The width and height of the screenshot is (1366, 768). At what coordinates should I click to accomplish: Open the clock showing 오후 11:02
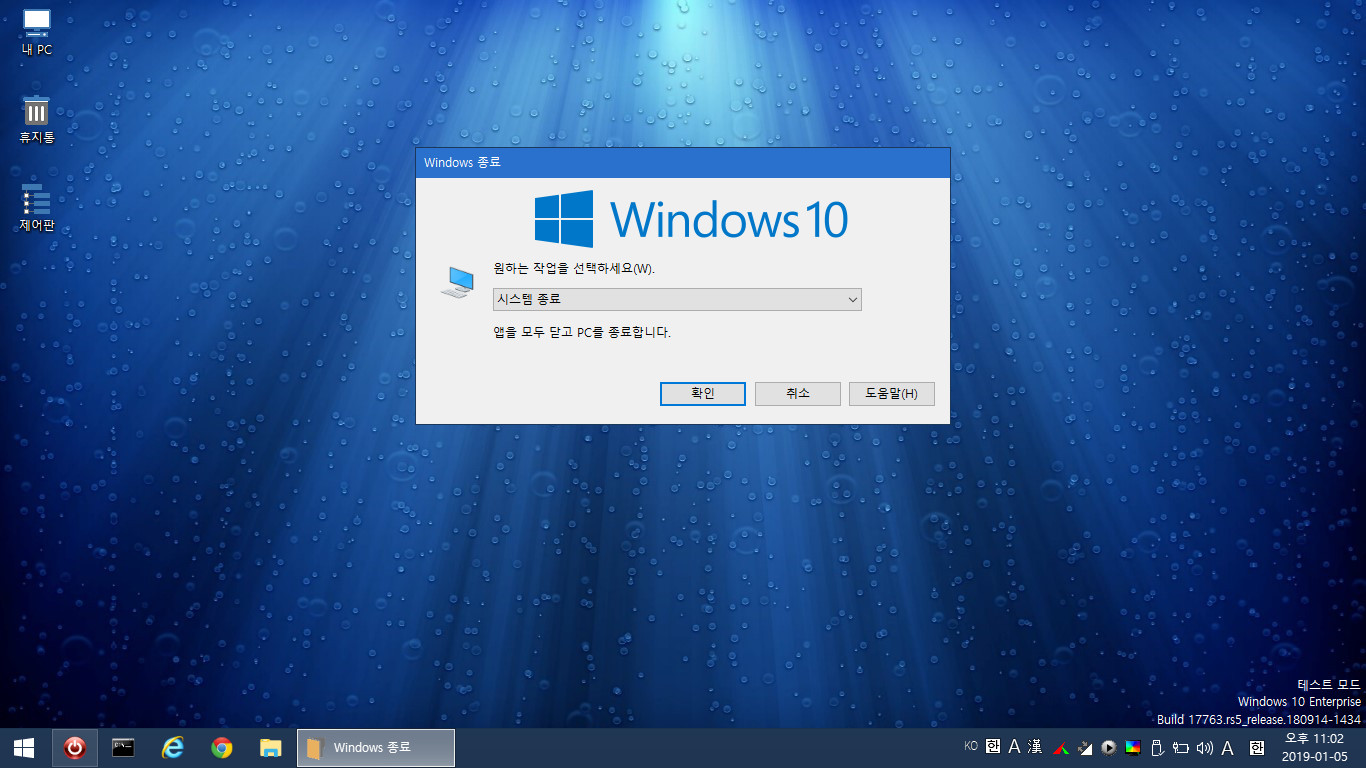tap(1315, 747)
